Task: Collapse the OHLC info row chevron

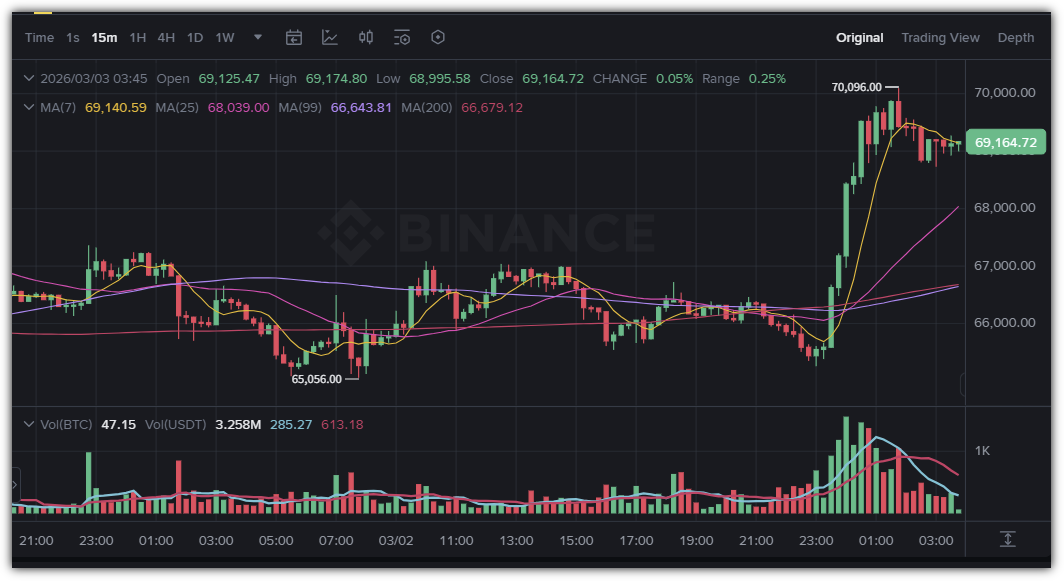Action: pyautogui.click(x=28, y=79)
